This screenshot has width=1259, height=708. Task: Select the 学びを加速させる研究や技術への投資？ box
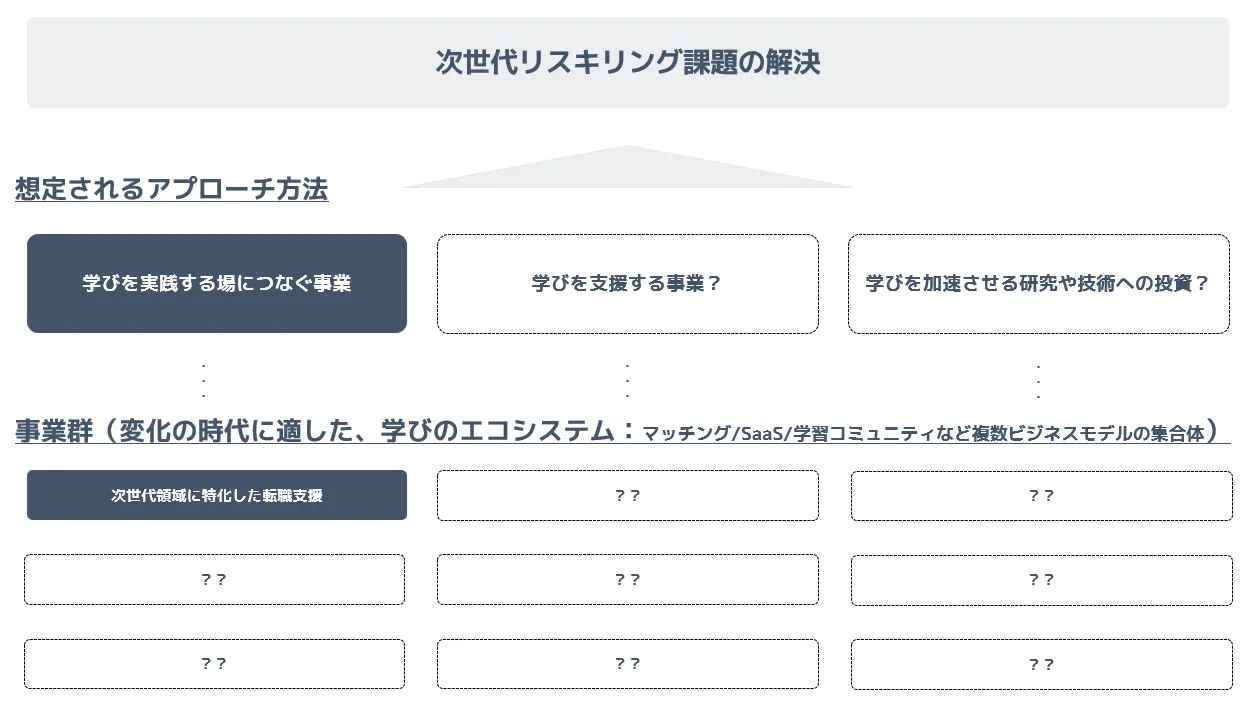pos(1039,283)
